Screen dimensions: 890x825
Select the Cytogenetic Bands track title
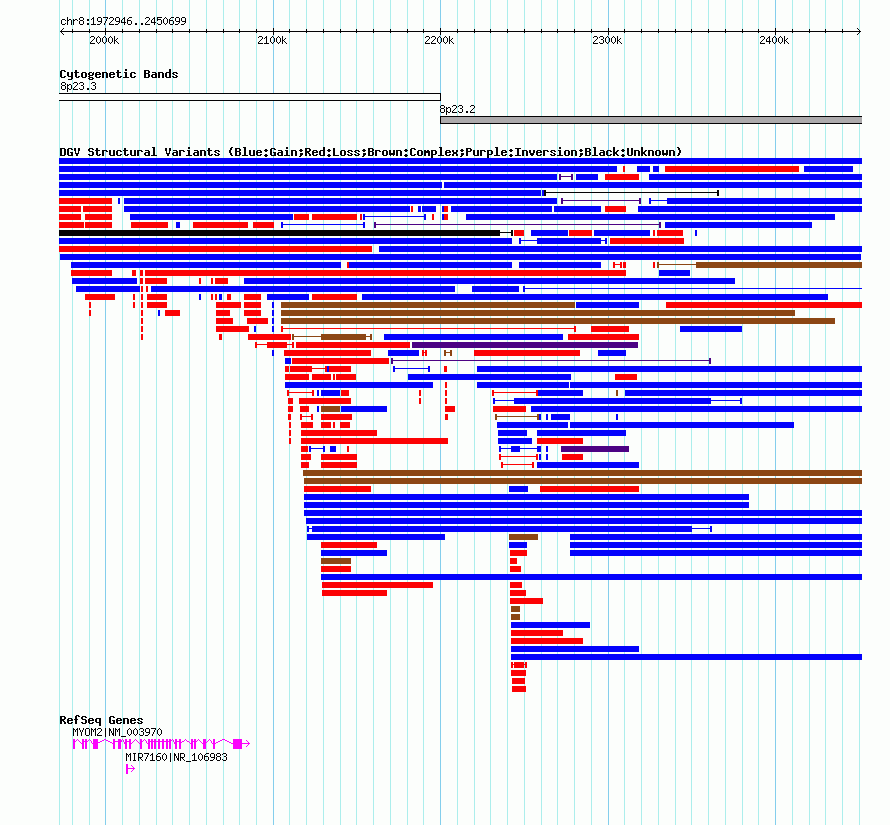click(119, 74)
